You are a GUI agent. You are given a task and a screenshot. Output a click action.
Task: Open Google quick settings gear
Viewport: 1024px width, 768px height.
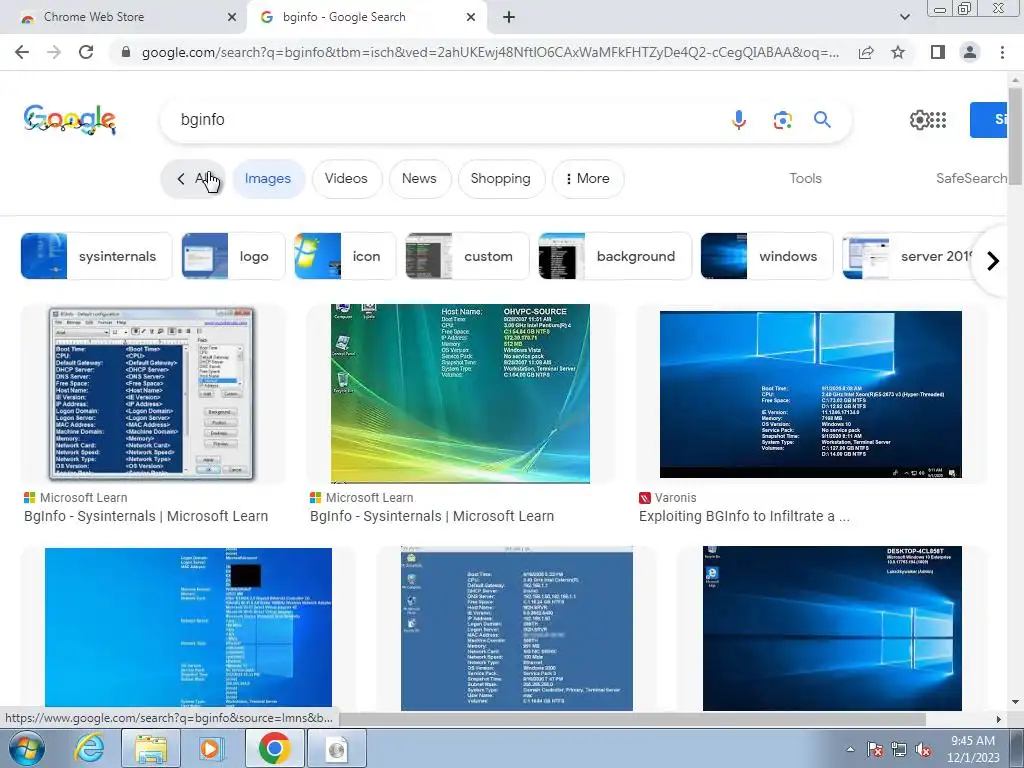[x=919, y=120]
